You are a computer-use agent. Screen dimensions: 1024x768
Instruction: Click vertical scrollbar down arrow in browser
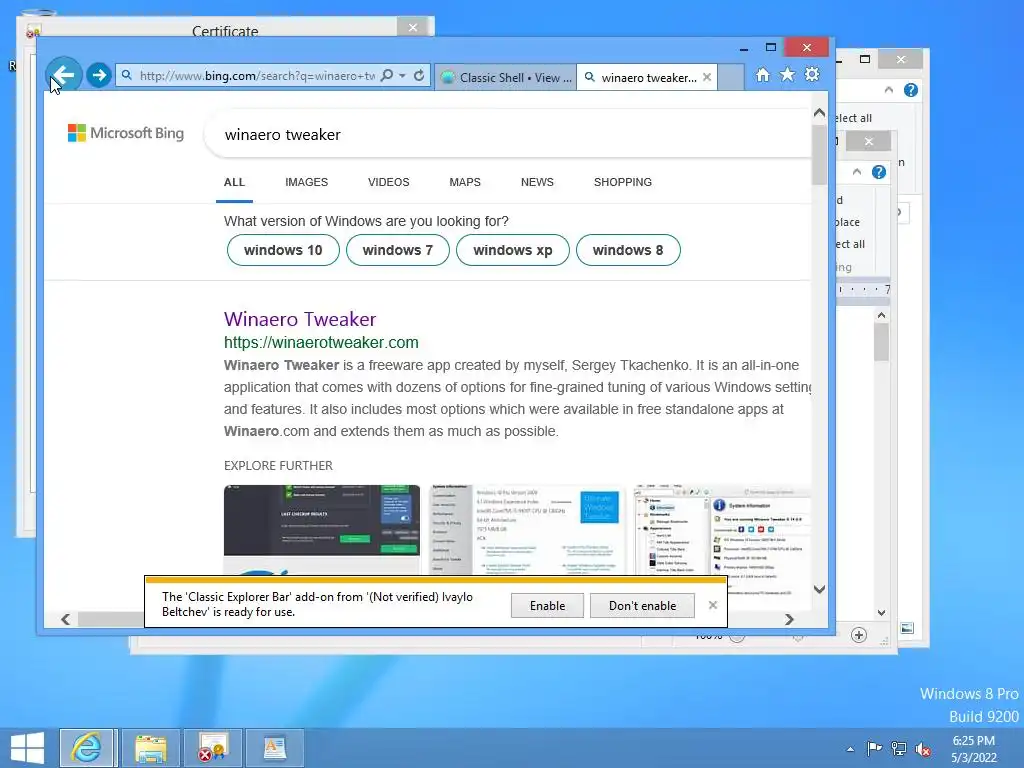coord(820,589)
